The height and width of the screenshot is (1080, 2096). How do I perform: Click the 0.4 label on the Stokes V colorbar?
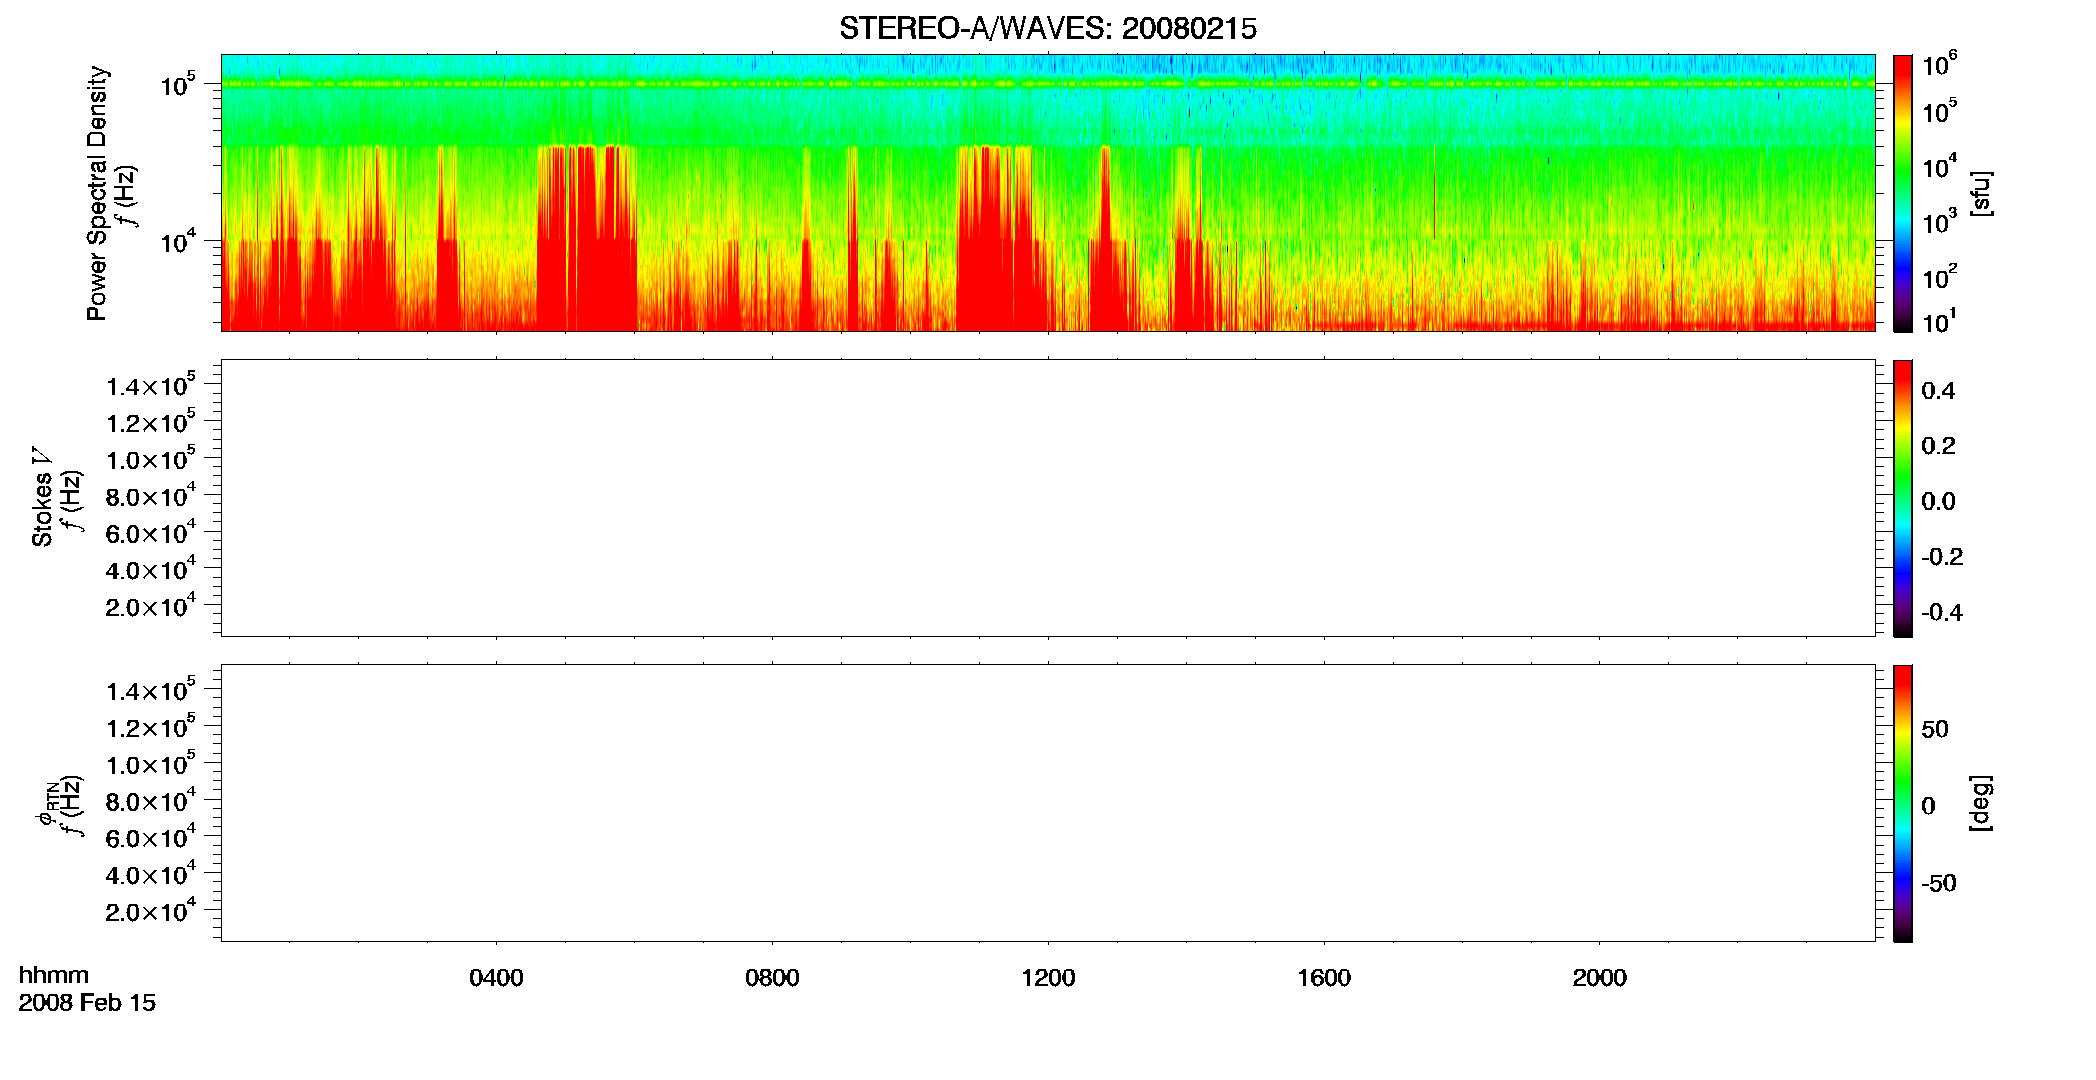pyautogui.click(x=1938, y=391)
